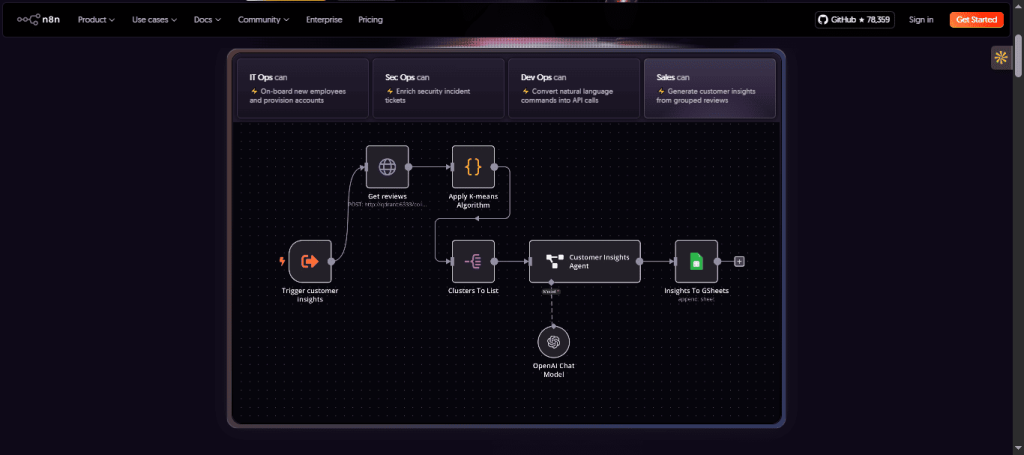Click output connector of Get reviews node

pos(409,166)
